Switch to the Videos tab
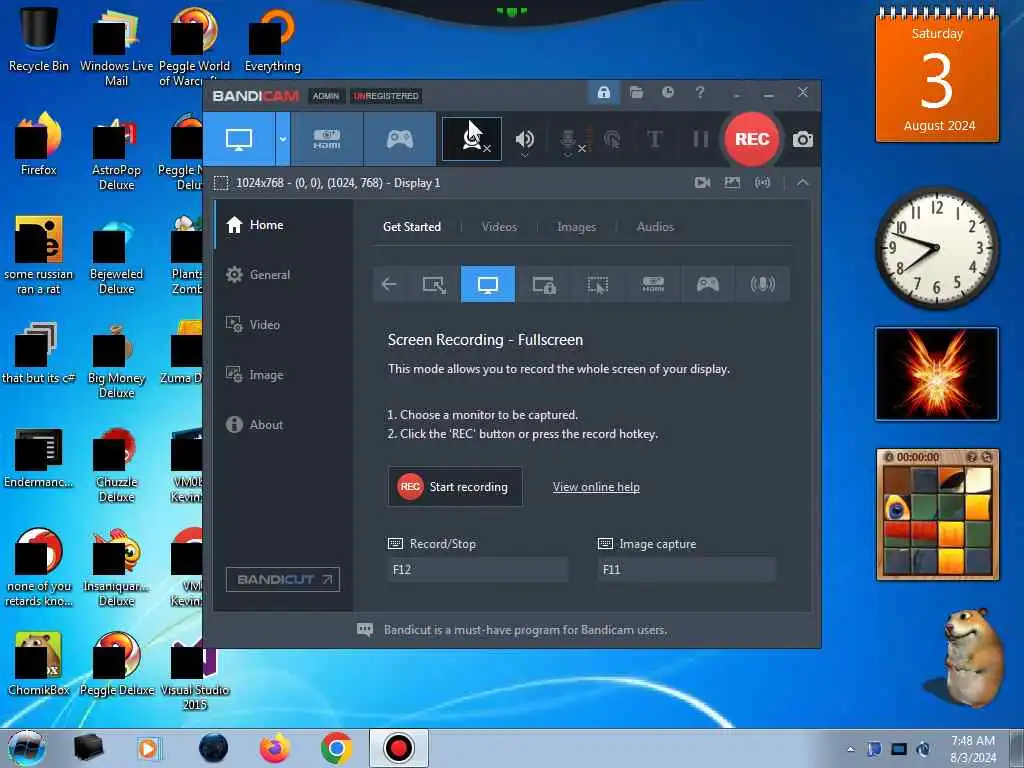The image size is (1024, 768). click(x=499, y=227)
